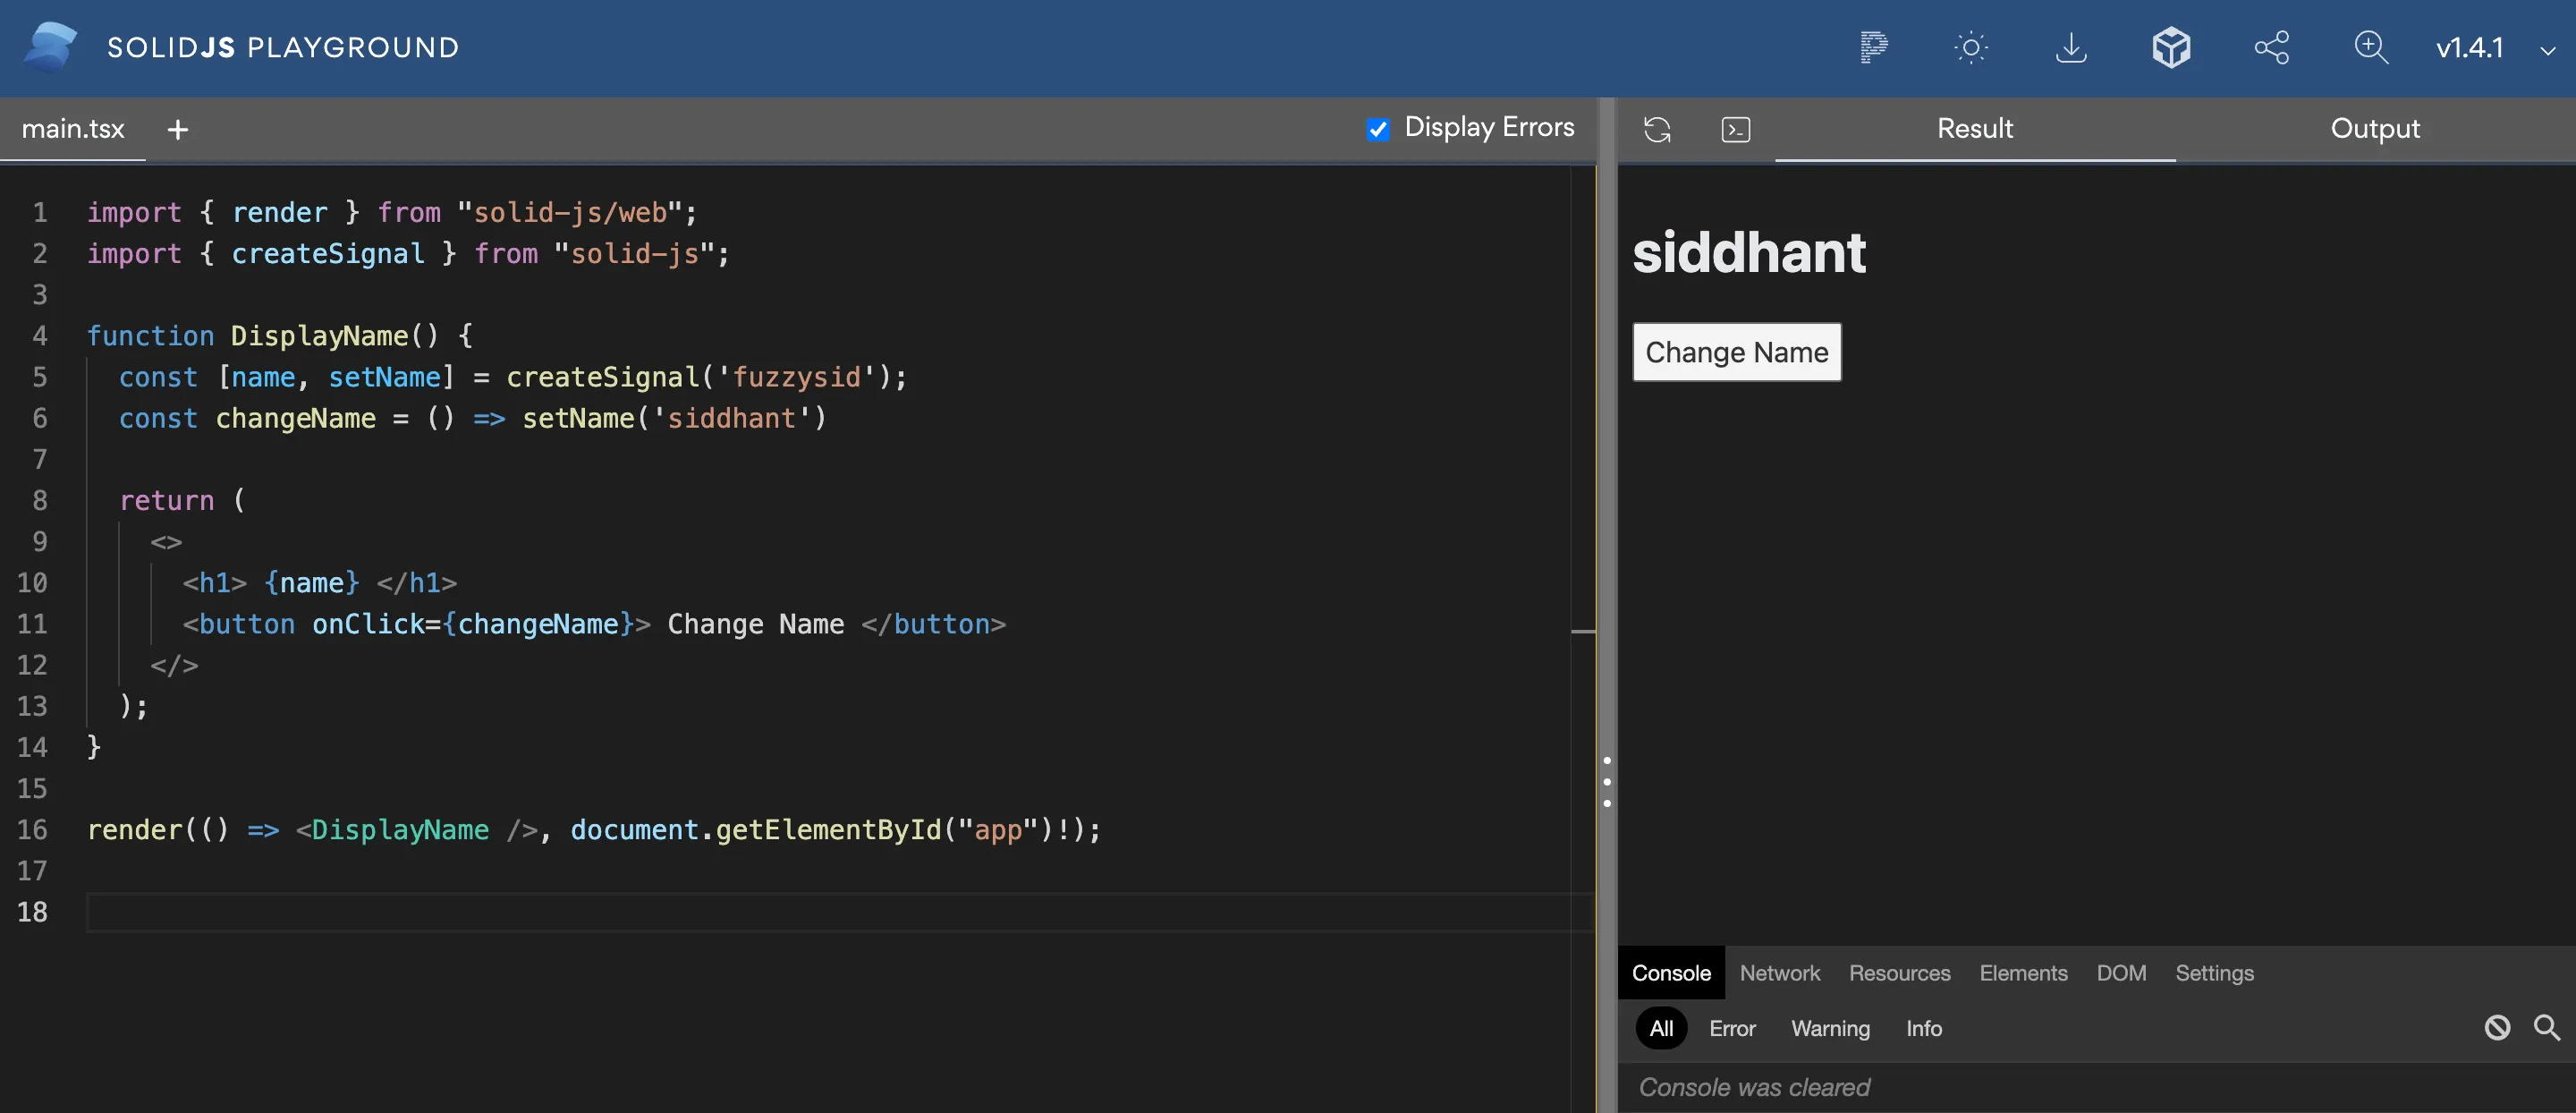Image resolution: width=2576 pixels, height=1113 pixels.
Task: Expand the v1.4.1 version dropdown
Action: 2469,48
